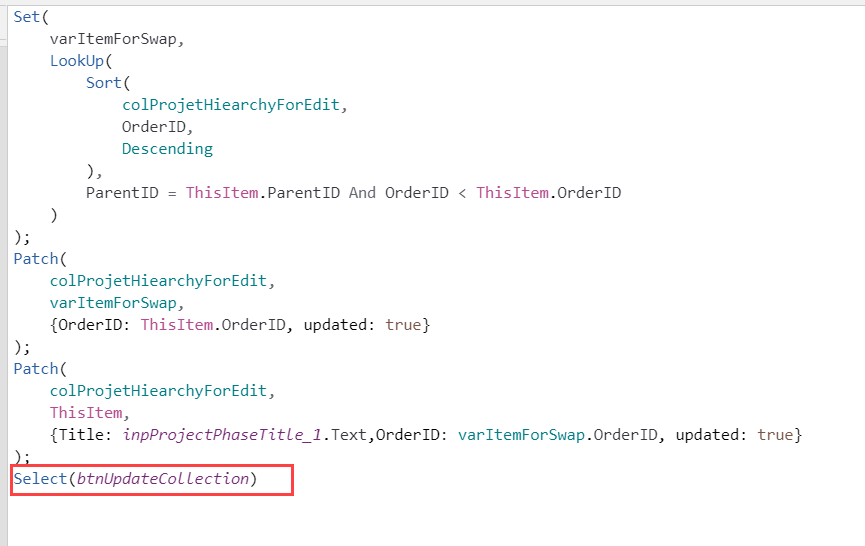Click ThisItem.ParentID in the LookUp condition
The width and height of the screenshot is (865, 546).
pyautogui.click(x=263, y=192)
